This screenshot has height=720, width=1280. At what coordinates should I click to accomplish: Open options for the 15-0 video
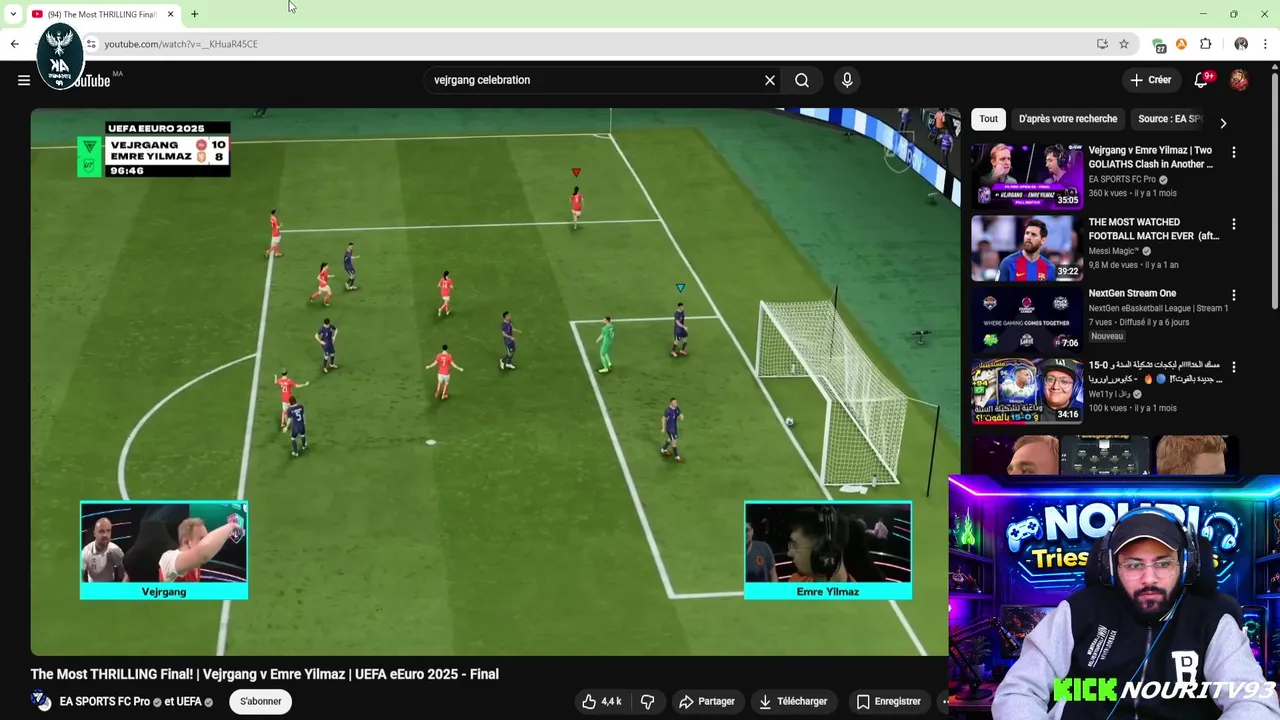tap(1233, 367)
